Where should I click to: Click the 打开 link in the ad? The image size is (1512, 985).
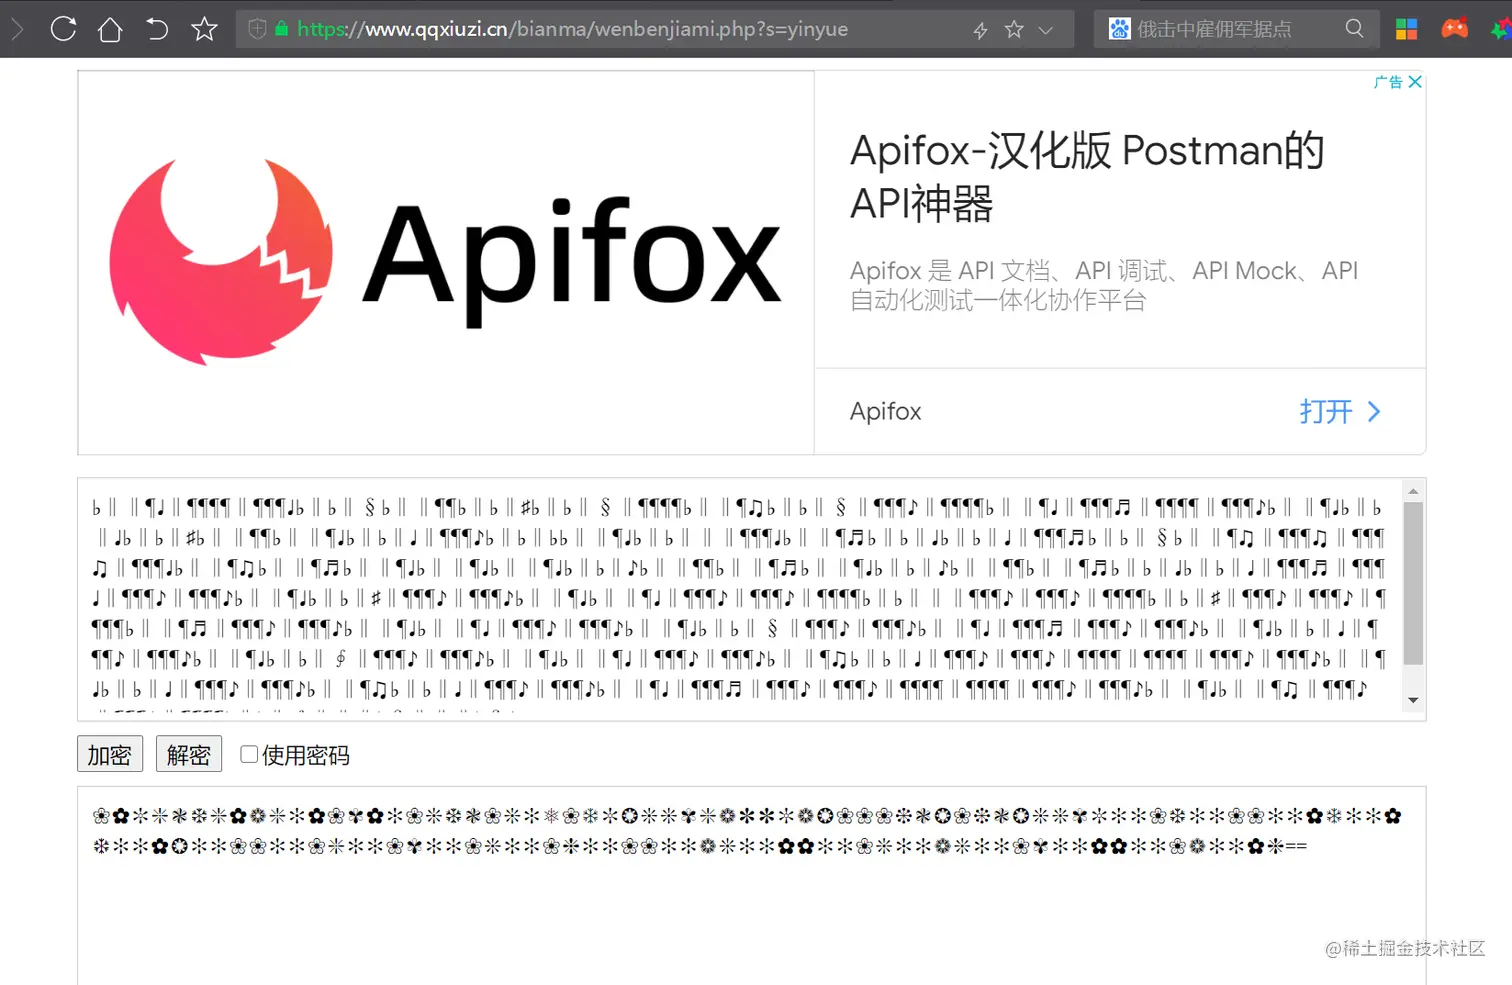(x=1325, y=411)
